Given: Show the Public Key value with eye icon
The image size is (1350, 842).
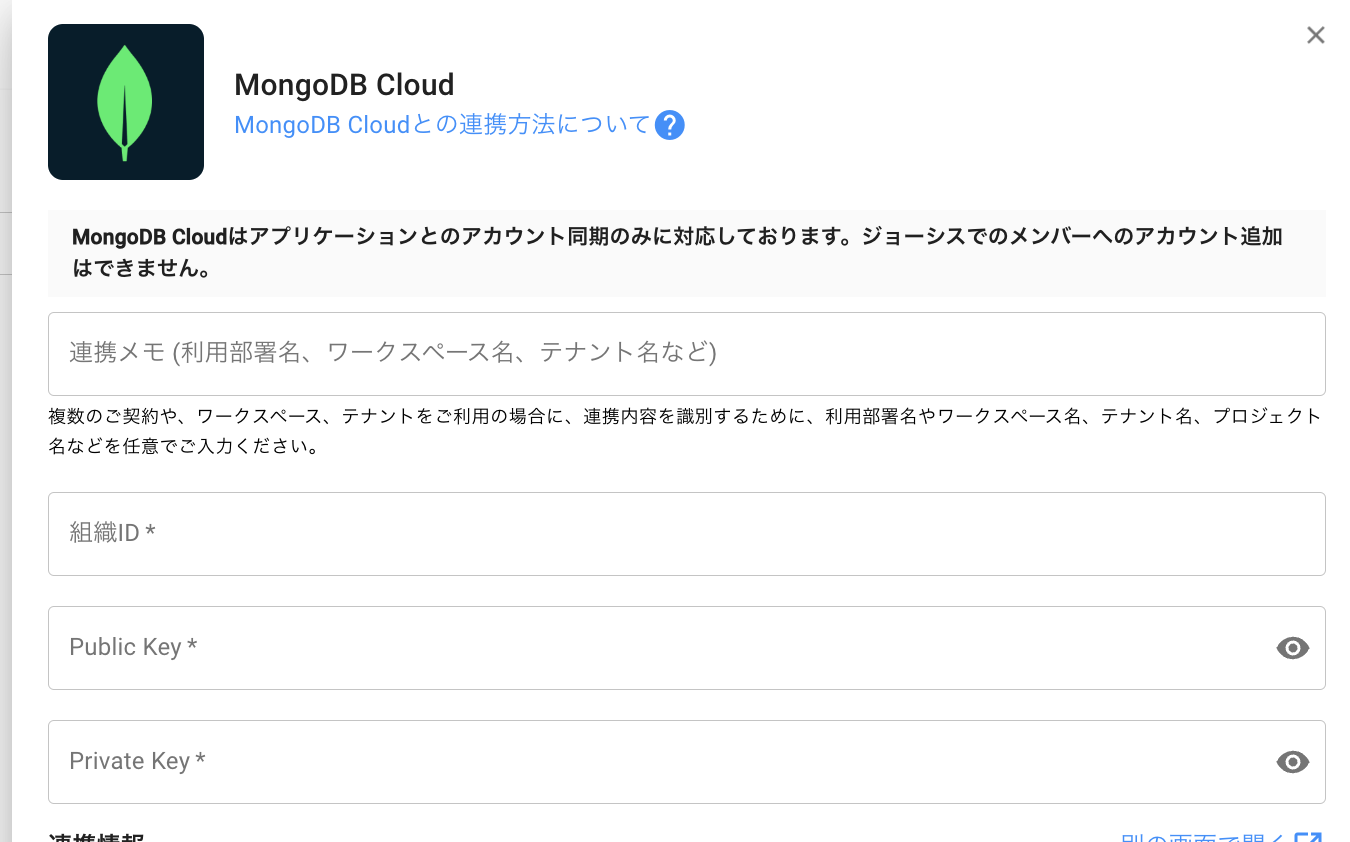Looking at the screenshot, I should [1292, 648].
